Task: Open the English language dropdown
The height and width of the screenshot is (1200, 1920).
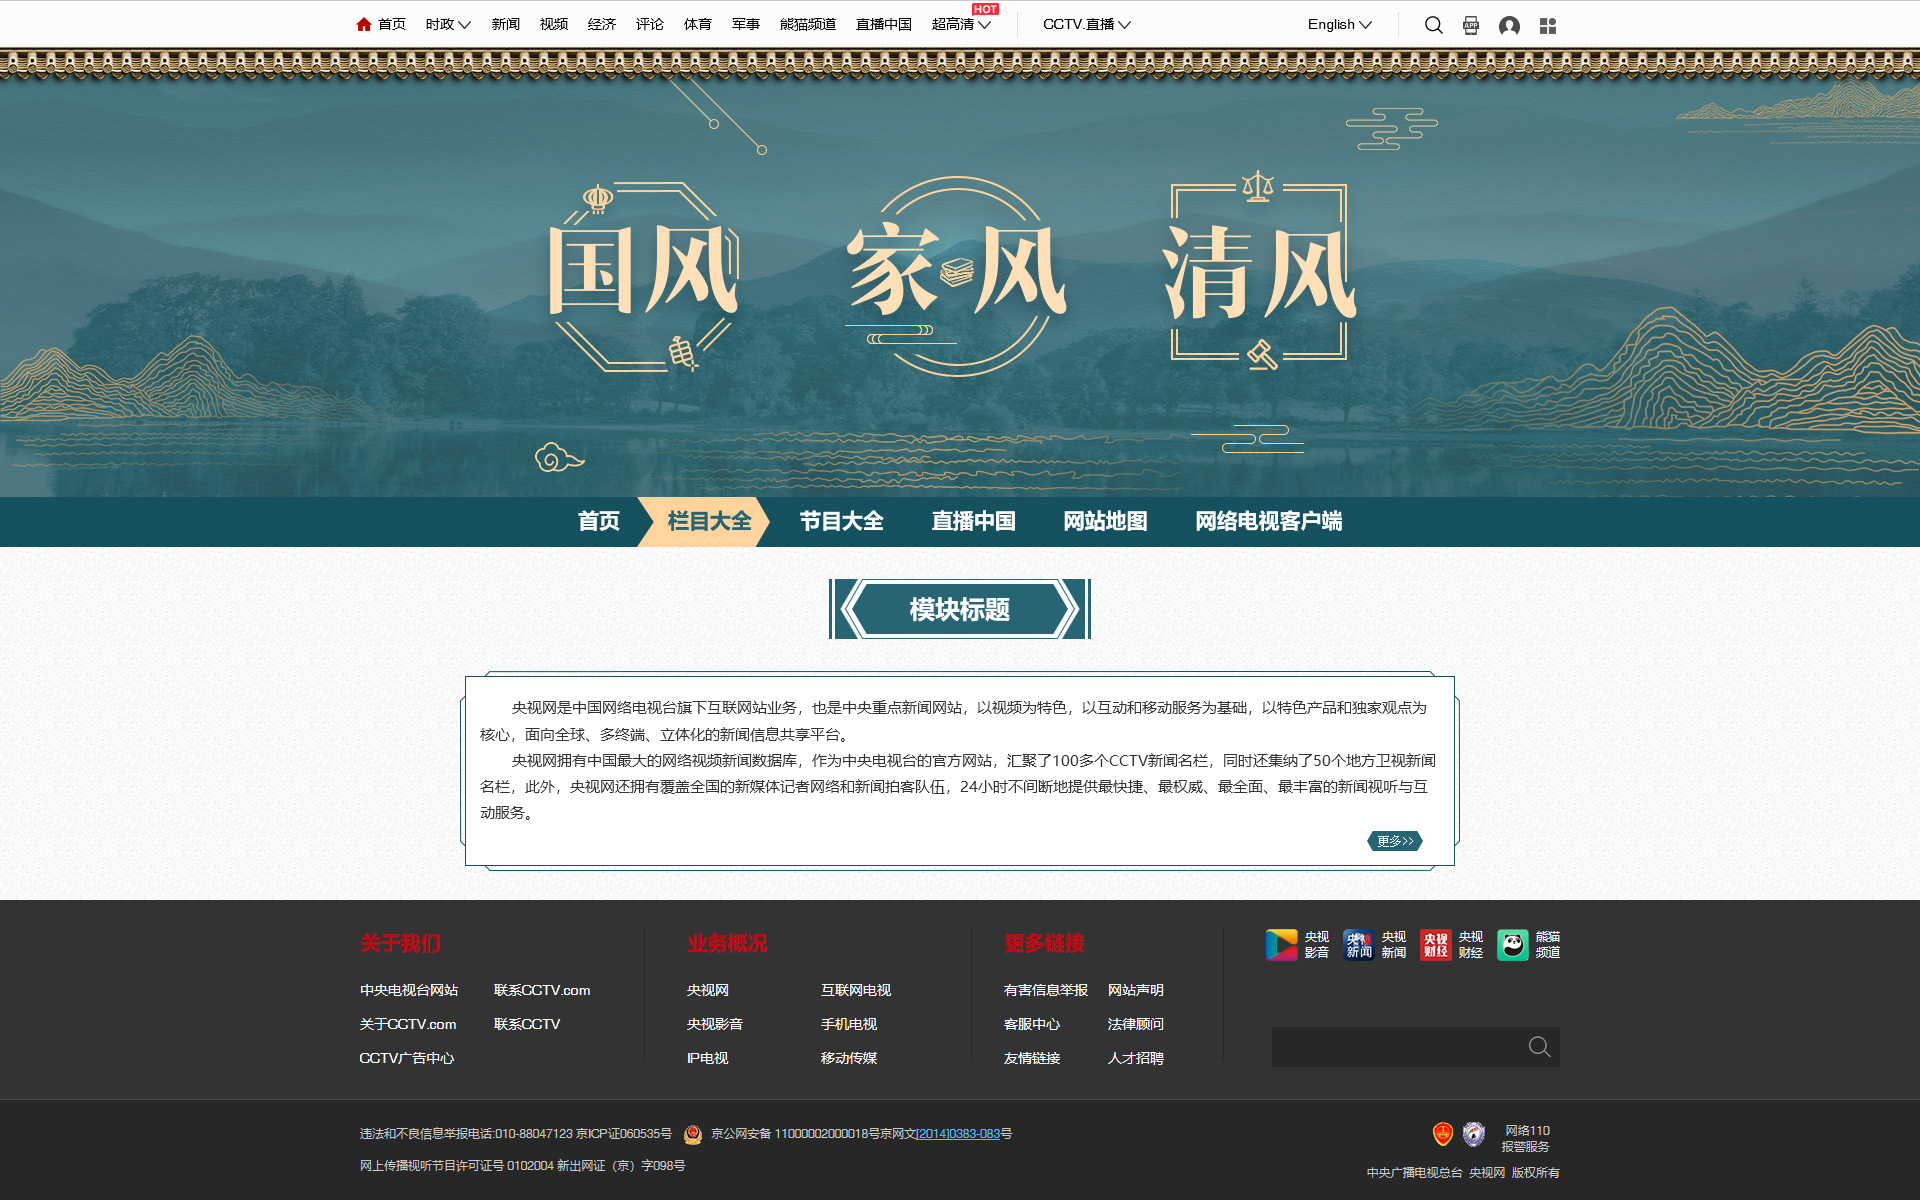Action: pos(1340,24)
